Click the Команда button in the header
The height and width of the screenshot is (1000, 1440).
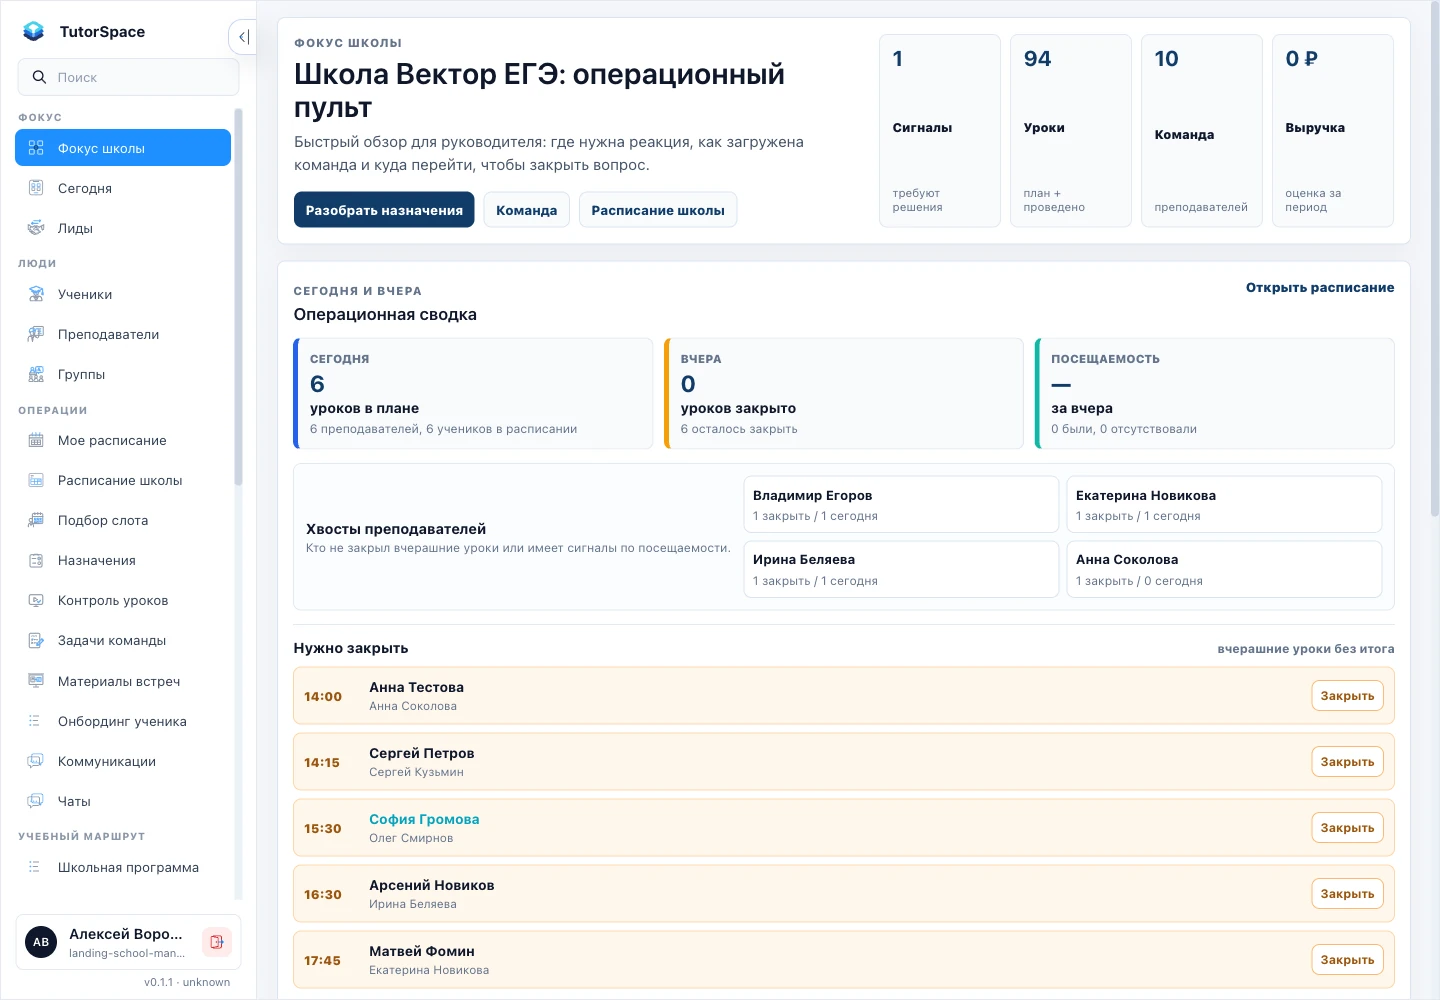[x=527, y=210]
